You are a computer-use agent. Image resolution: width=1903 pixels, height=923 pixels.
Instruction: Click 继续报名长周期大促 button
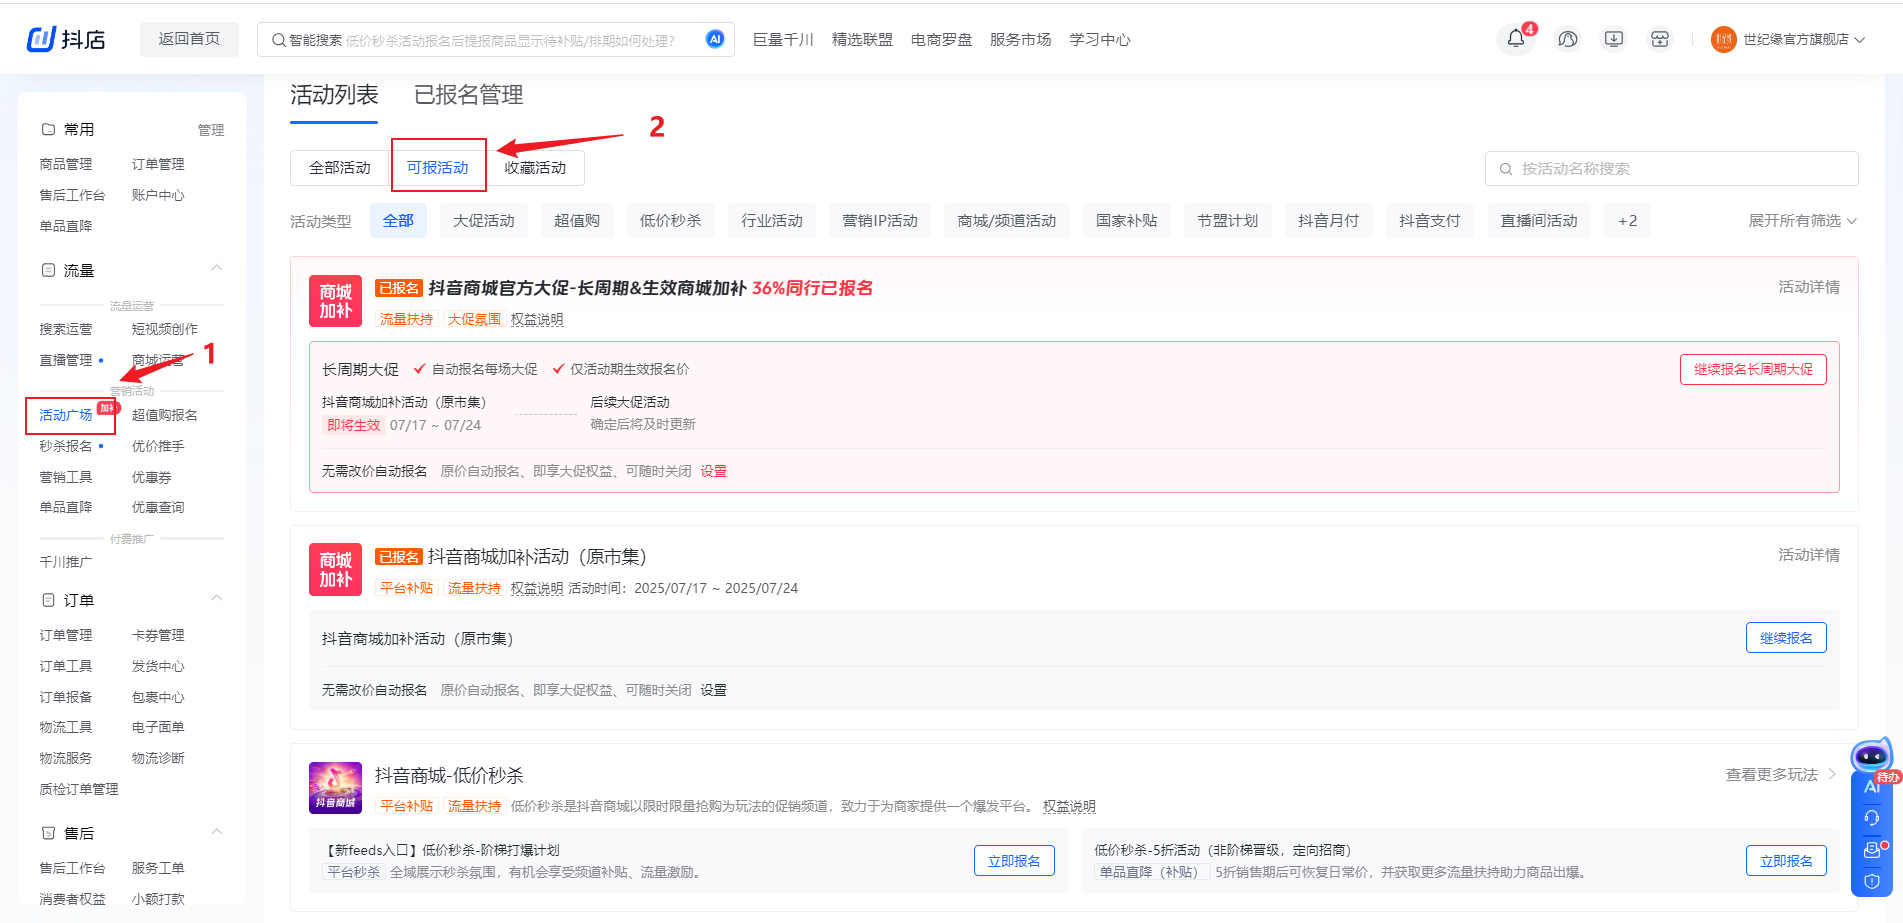1752,369
